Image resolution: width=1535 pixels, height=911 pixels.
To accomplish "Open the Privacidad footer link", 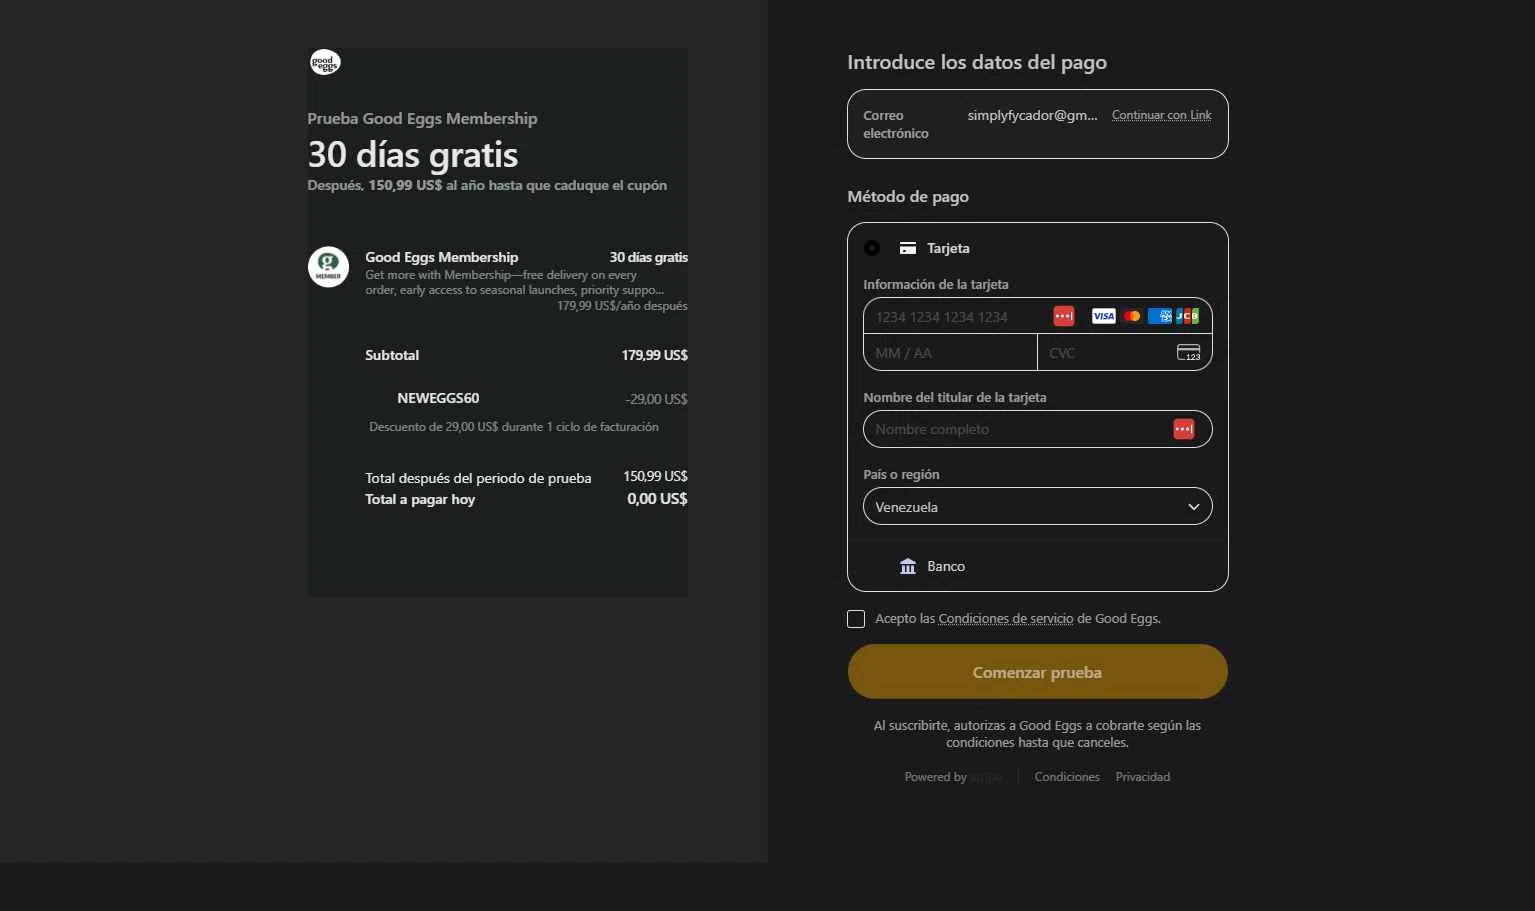I will click(x=1142, y=777).
